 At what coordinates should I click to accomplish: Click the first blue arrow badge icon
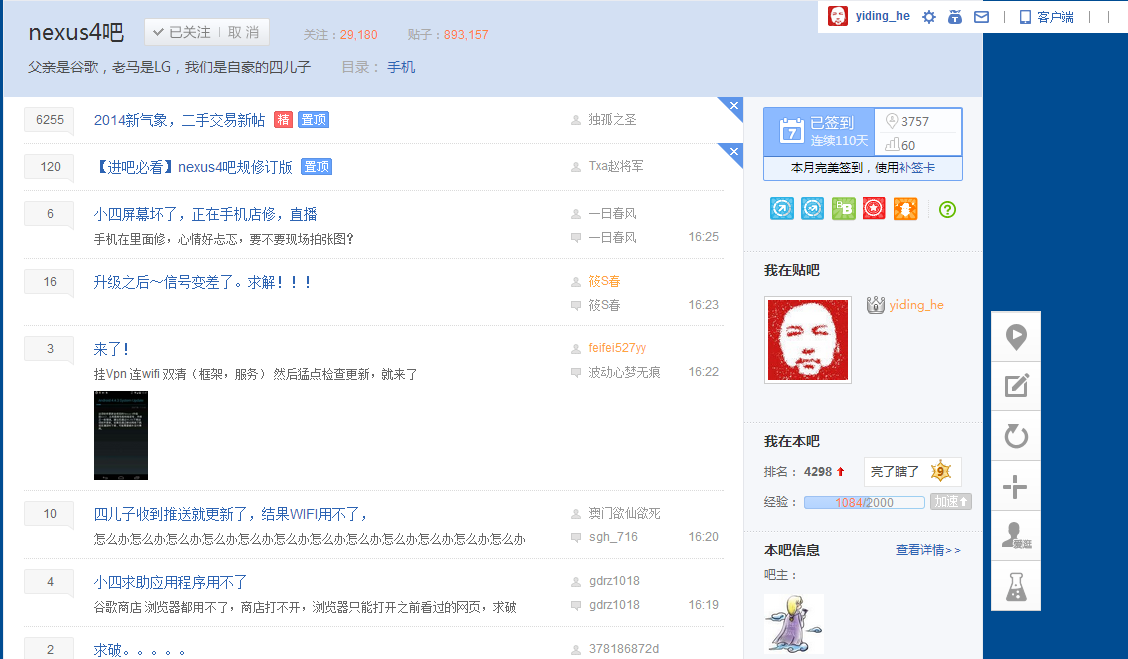coord(782,209)
